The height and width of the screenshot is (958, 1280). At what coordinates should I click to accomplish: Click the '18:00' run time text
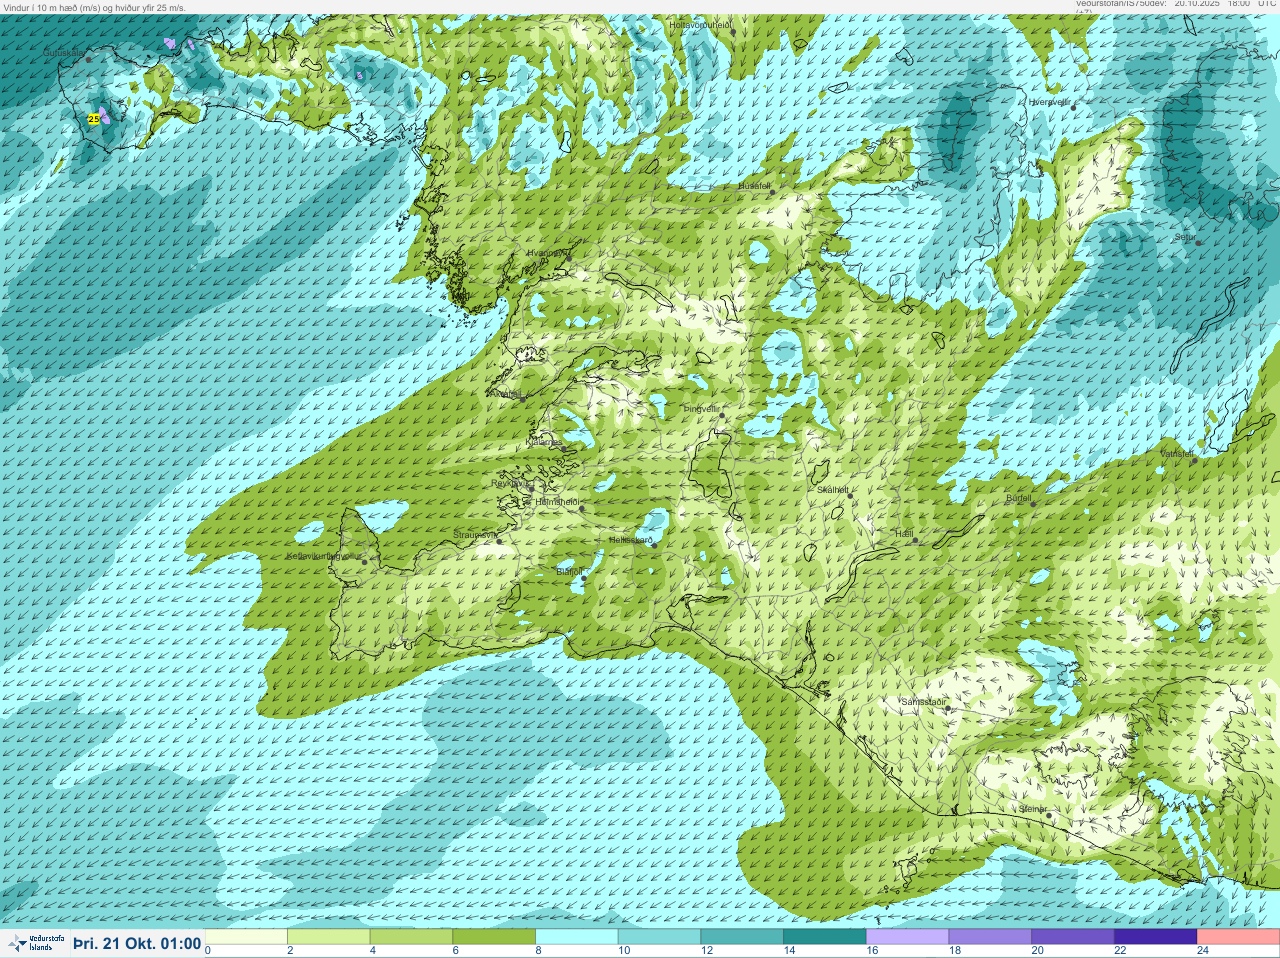coord(1239,4)
